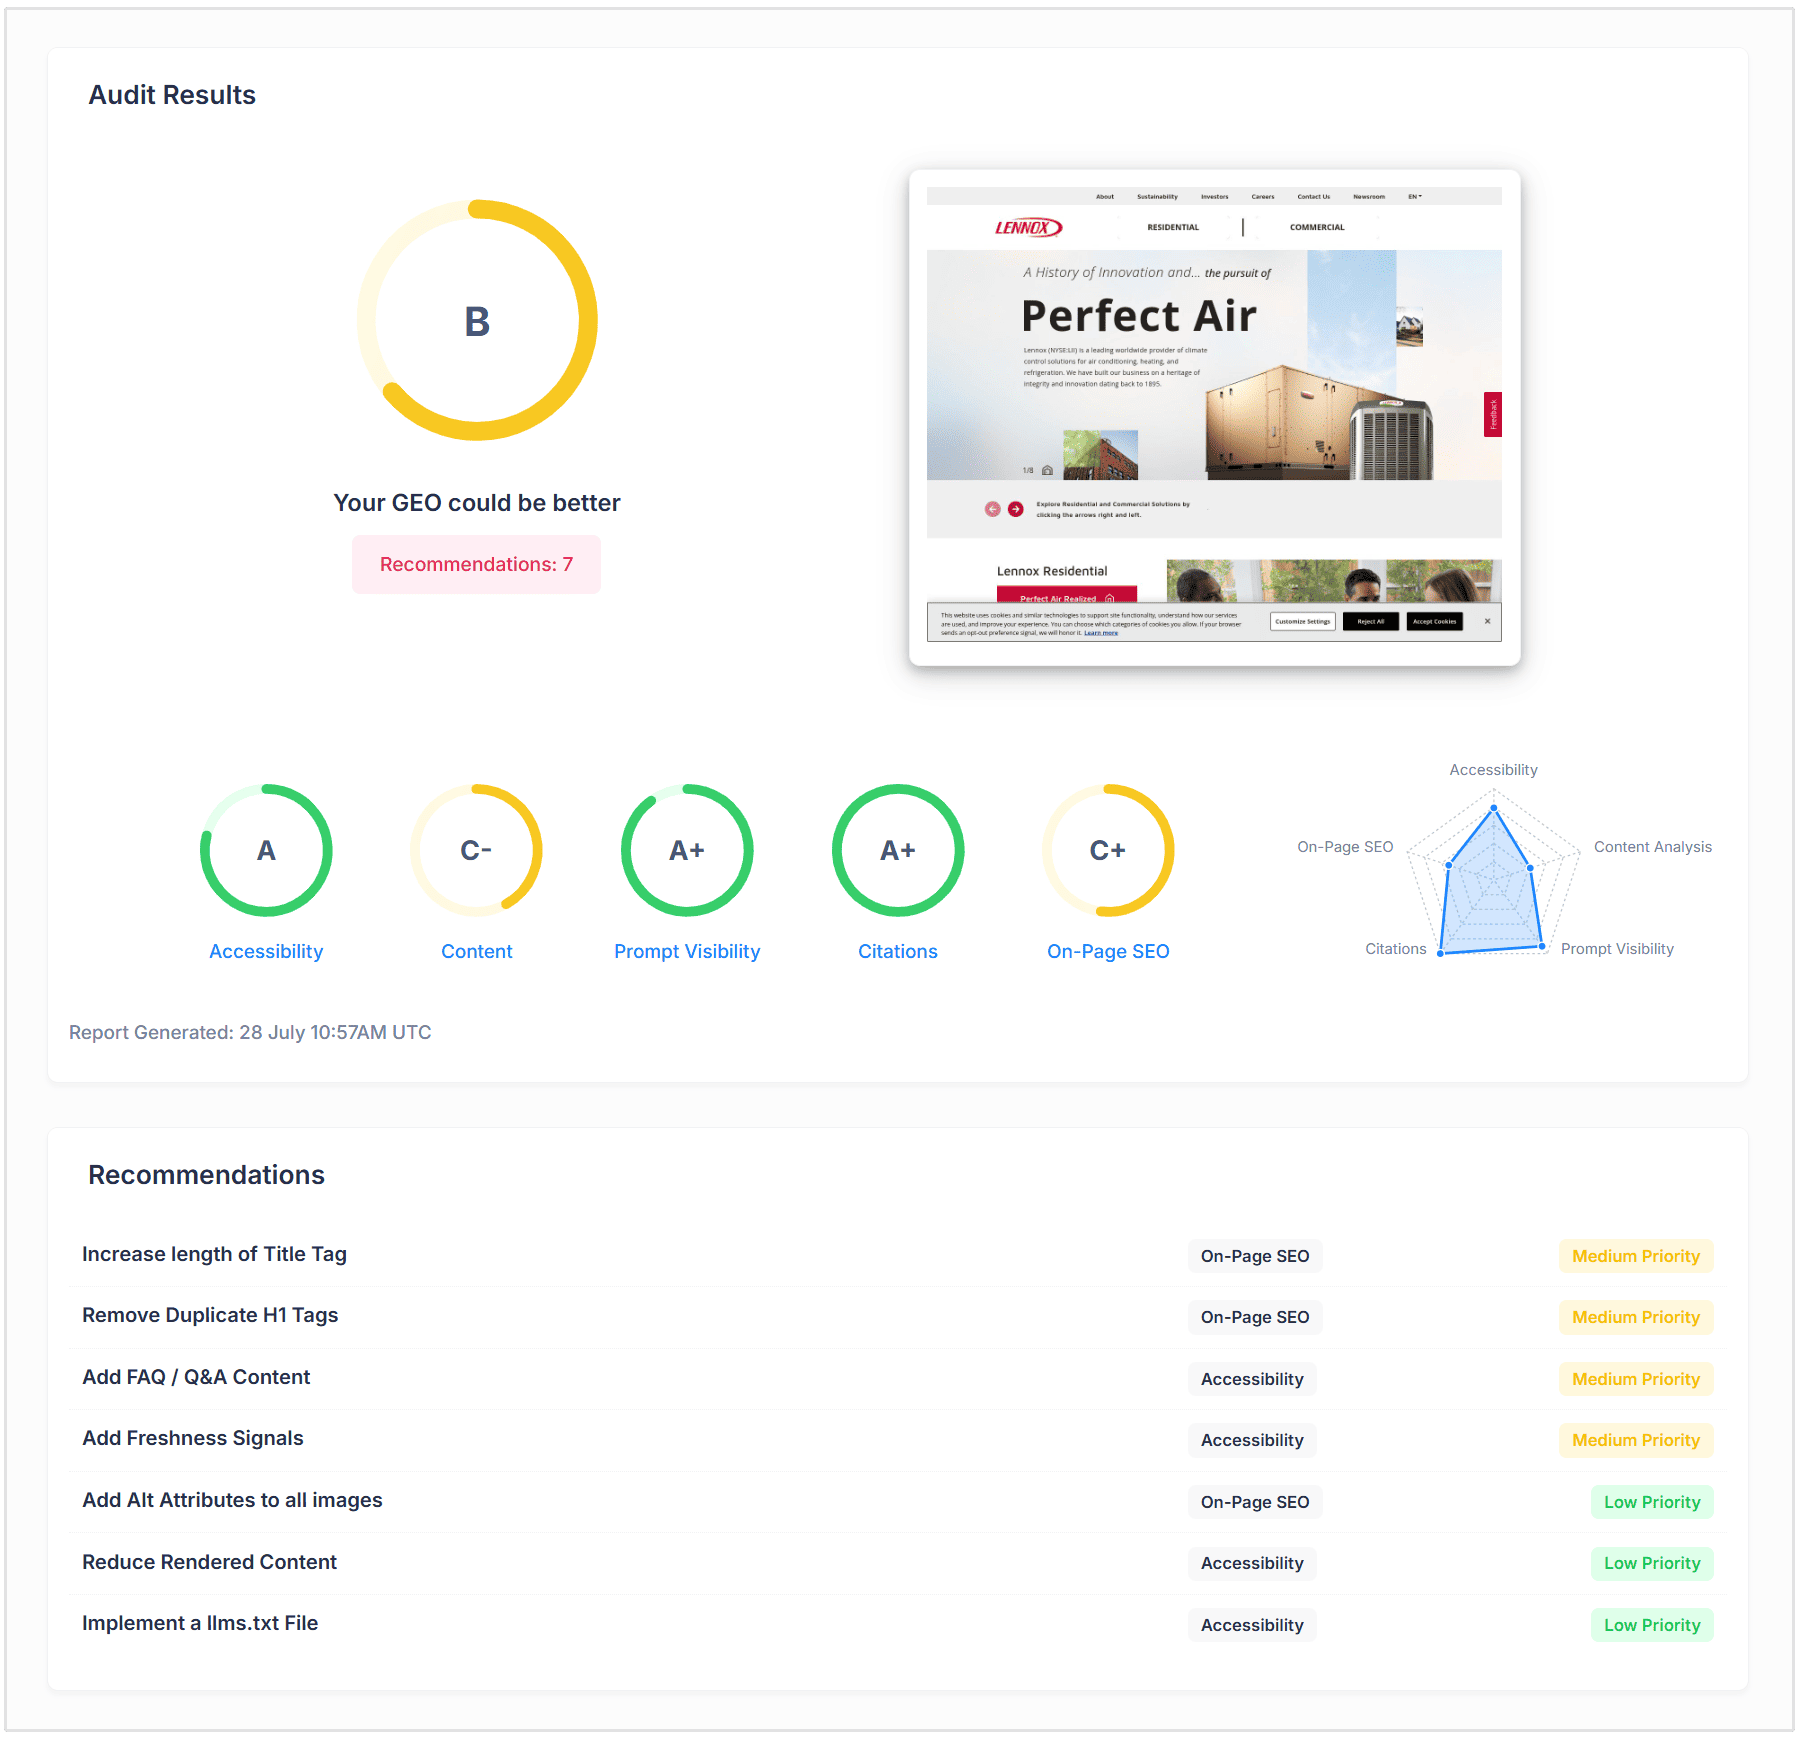Open the Prompt Visibility section link
1800x1740 pixels.
[687, 951]
